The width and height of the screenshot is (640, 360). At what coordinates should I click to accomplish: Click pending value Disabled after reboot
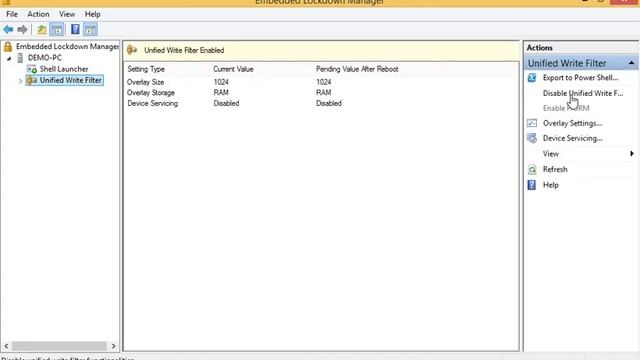coord(329,103)
